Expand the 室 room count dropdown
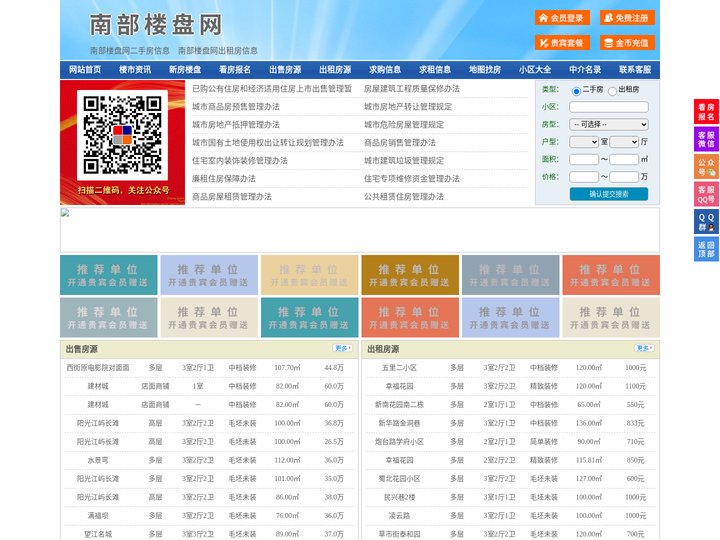The height and width of the screenshot is (540, 720). (584, 142)
